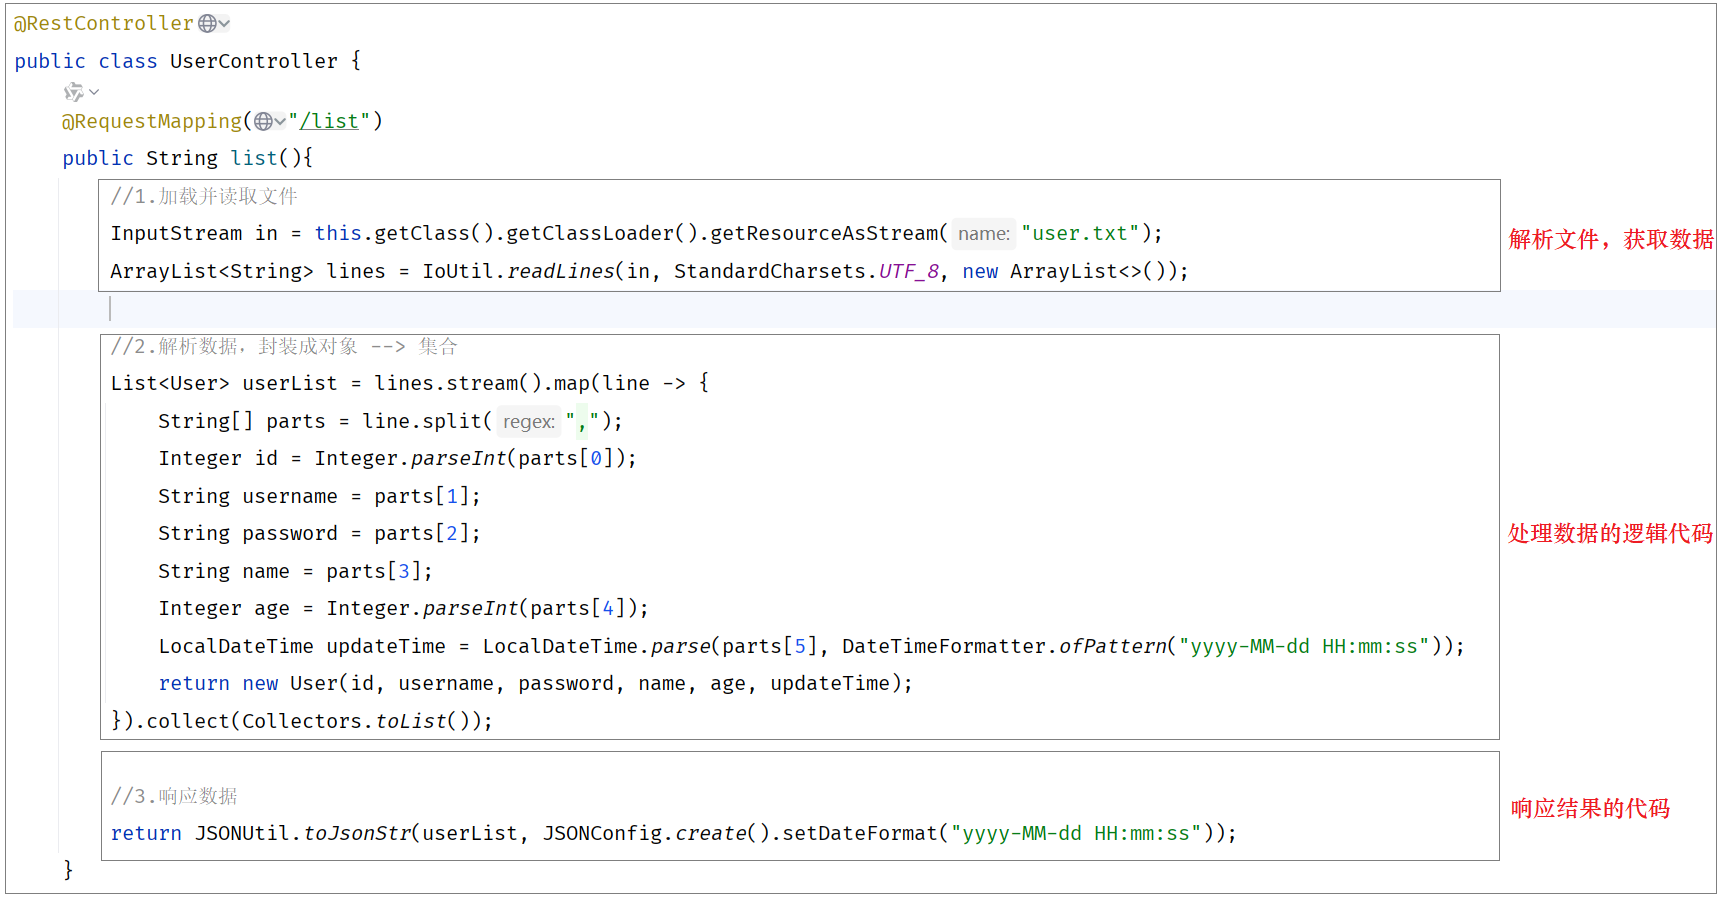Click the updateTime variable in its LocalDateTime declaration
The width and height of the screenshot is (1720, 900).
[386, 646]
